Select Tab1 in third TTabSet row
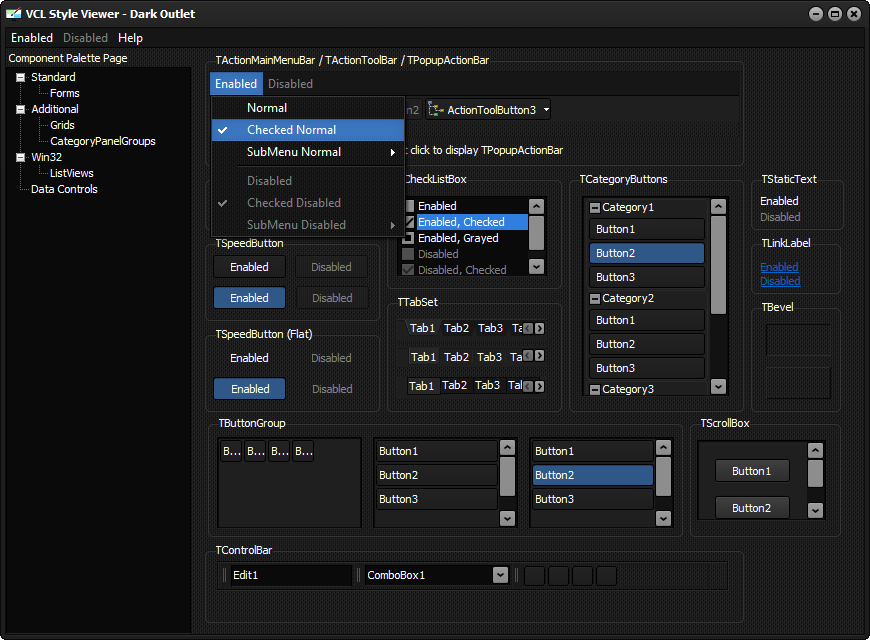Viewport: 870px width, 640px height. [422, 386]
